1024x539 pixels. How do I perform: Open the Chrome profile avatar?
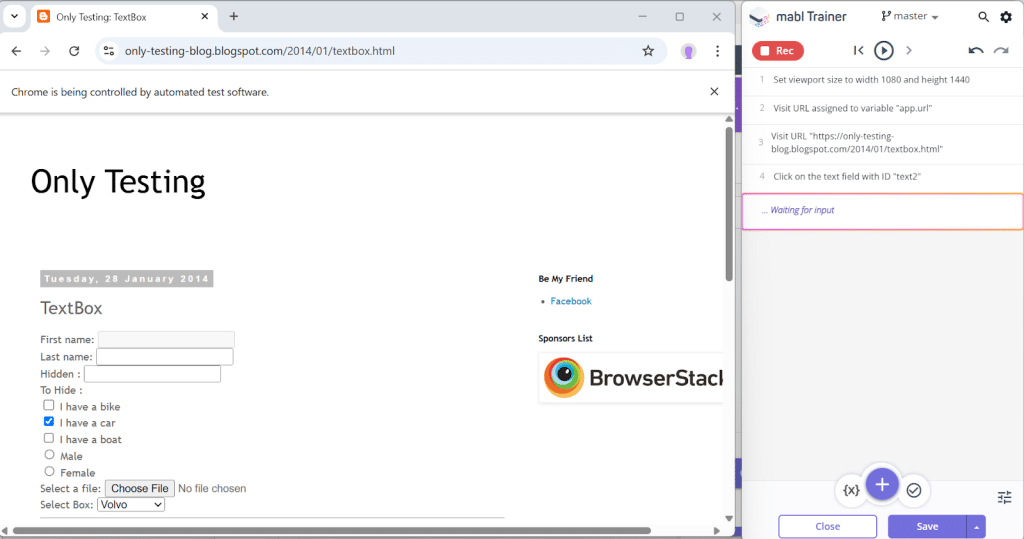click(x=688, y=51)
